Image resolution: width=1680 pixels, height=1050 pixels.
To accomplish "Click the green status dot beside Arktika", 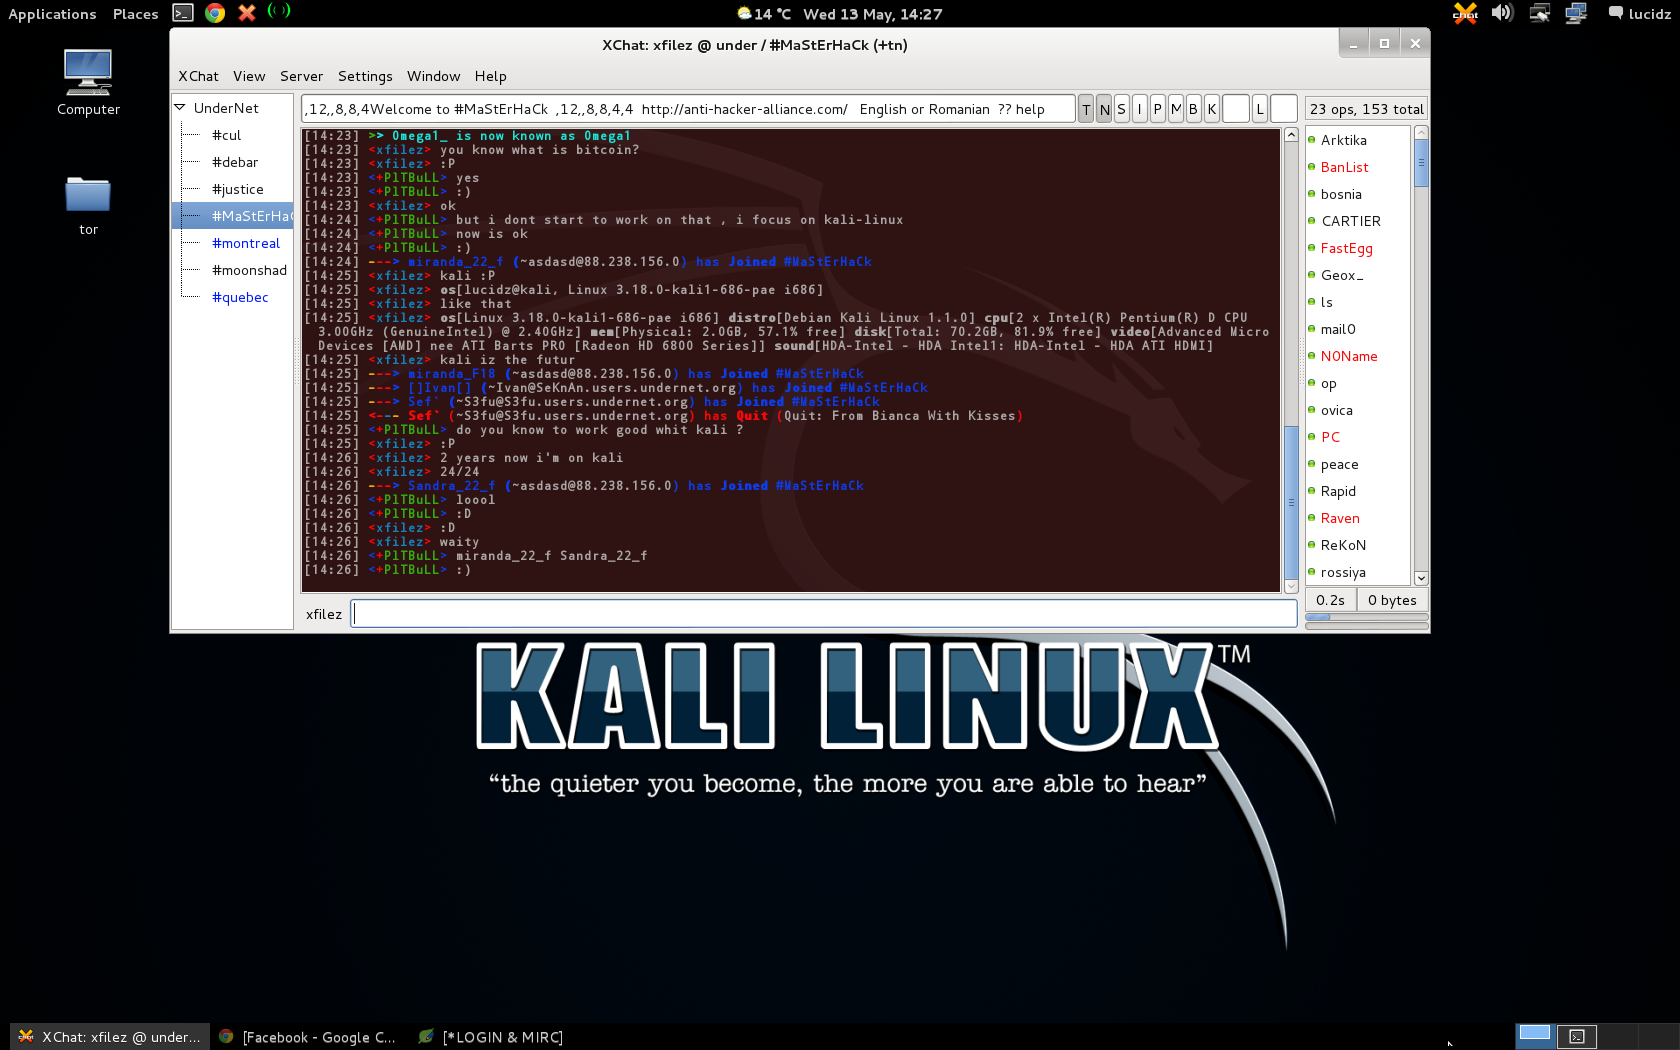I will pyautogui.click(x=1312, y=140).
